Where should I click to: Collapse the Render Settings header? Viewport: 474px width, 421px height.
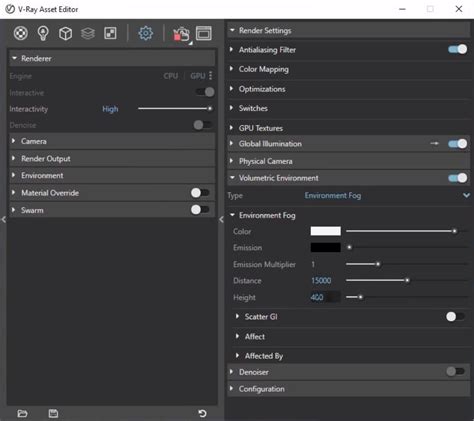pyautogui.click(x=349, y=31)
